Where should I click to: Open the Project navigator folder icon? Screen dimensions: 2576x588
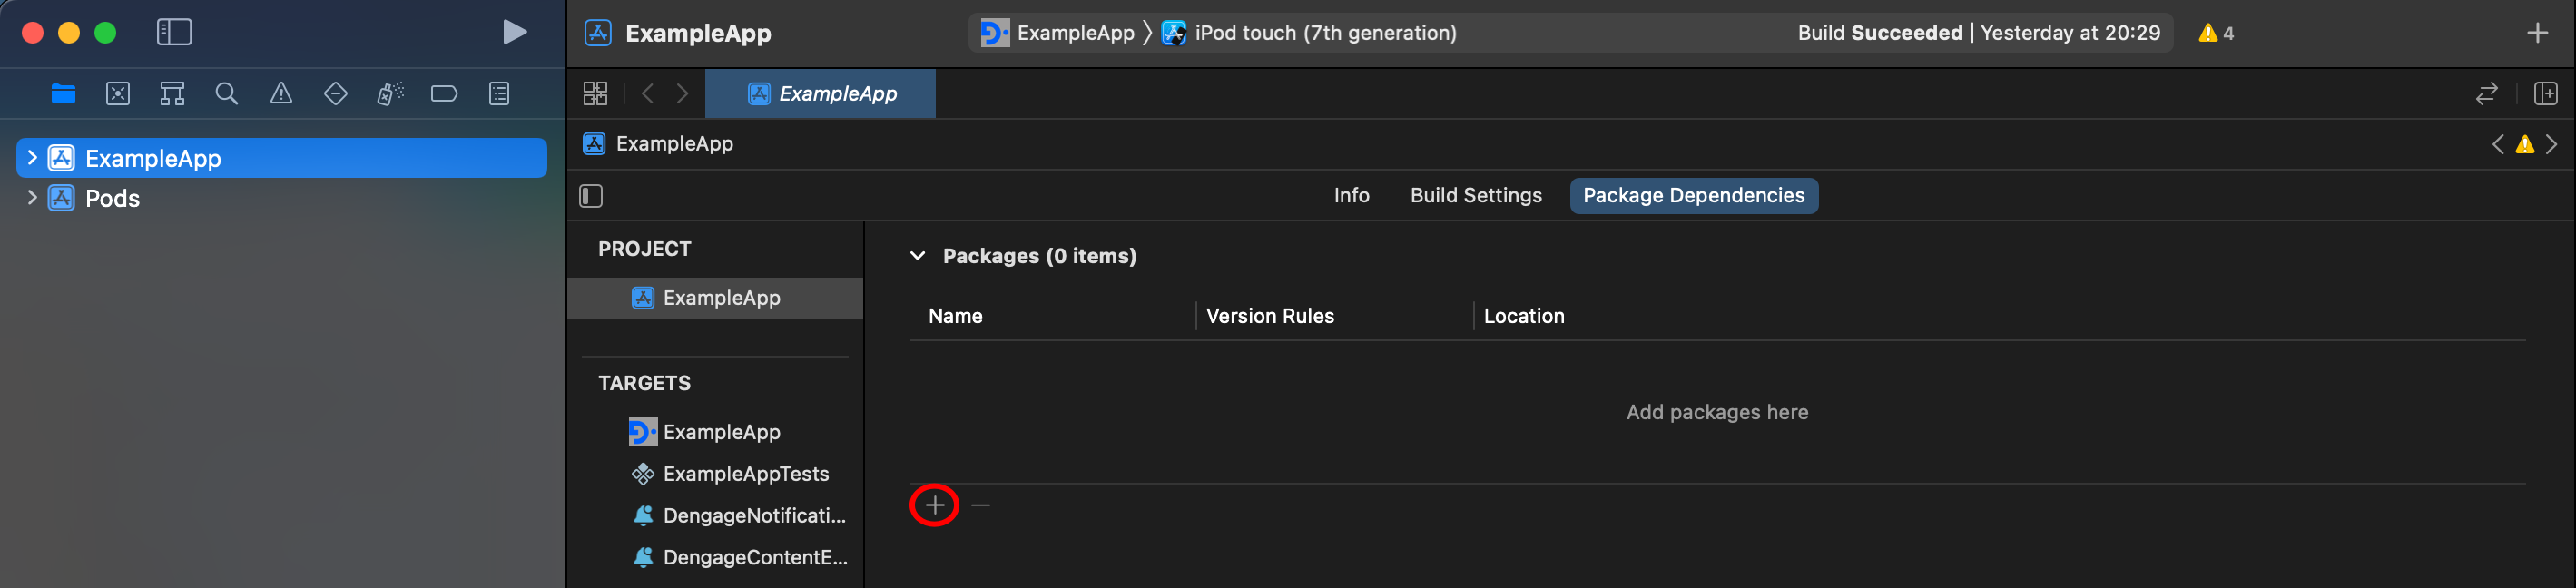[x=63, y=94]
